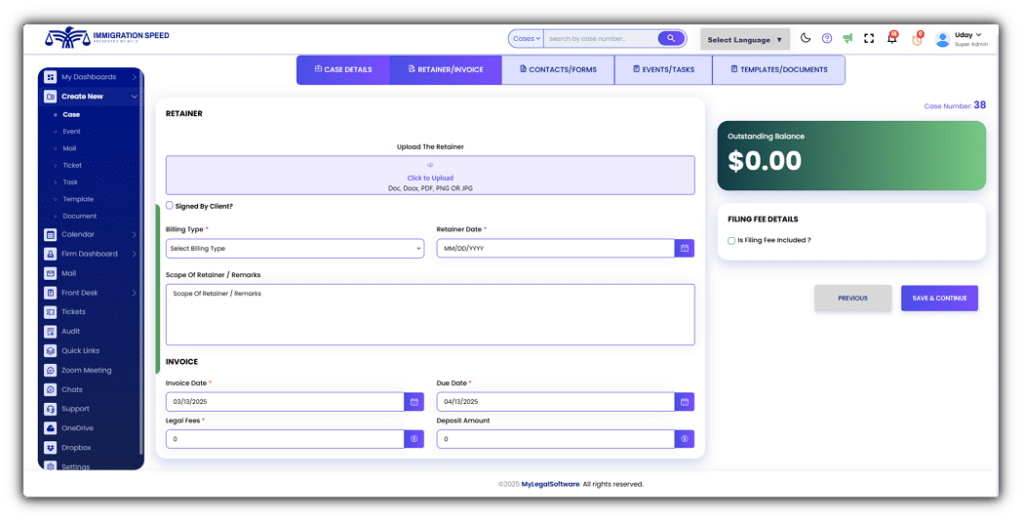Open help question mark icon
1024x522 pixels.
click(827, 39)
